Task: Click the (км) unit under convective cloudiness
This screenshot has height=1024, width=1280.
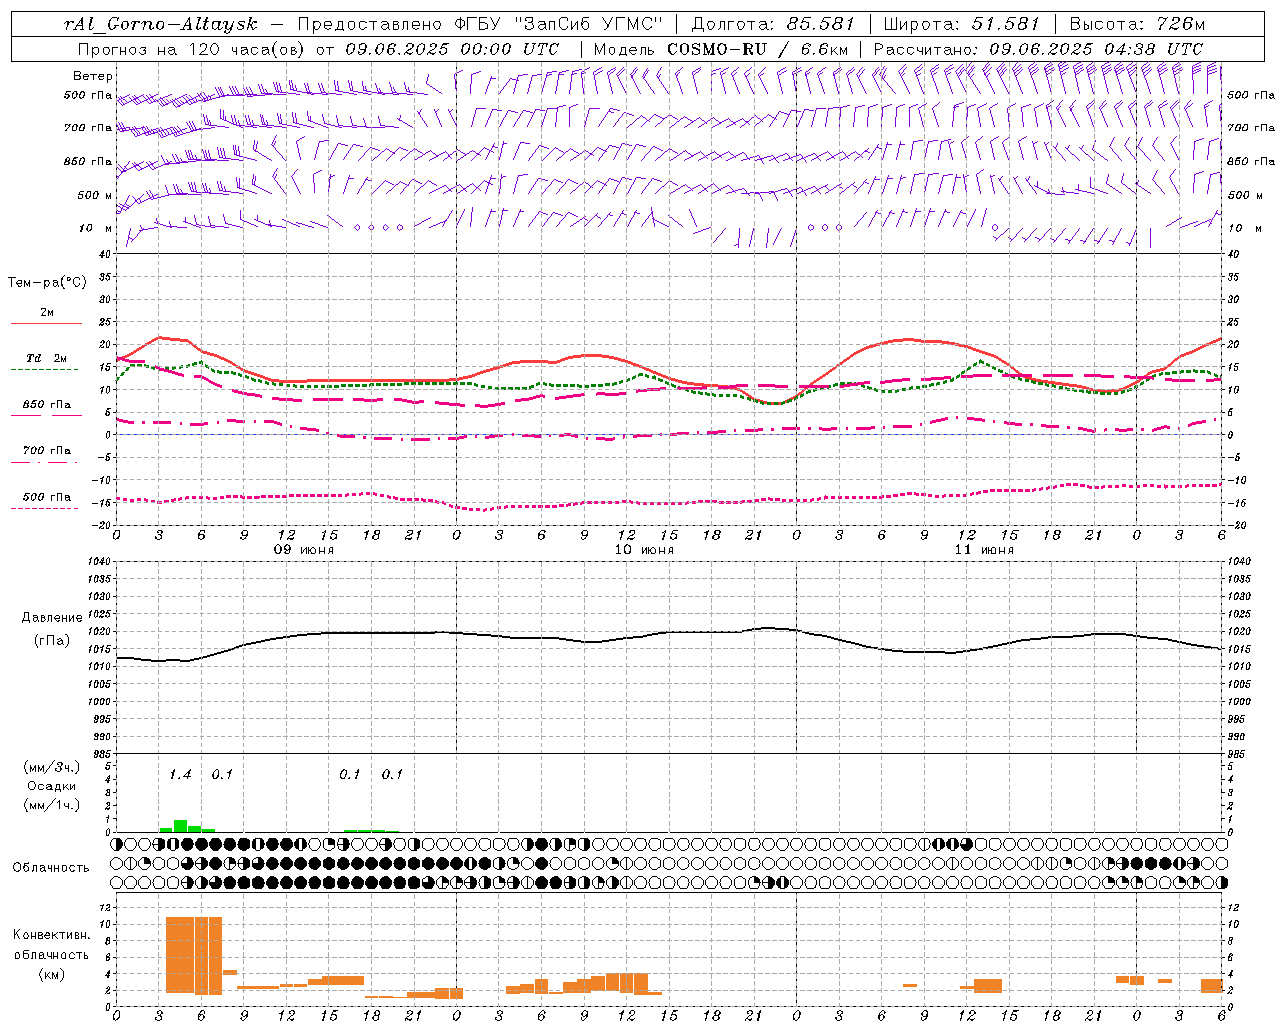Action: click(51, 974)
